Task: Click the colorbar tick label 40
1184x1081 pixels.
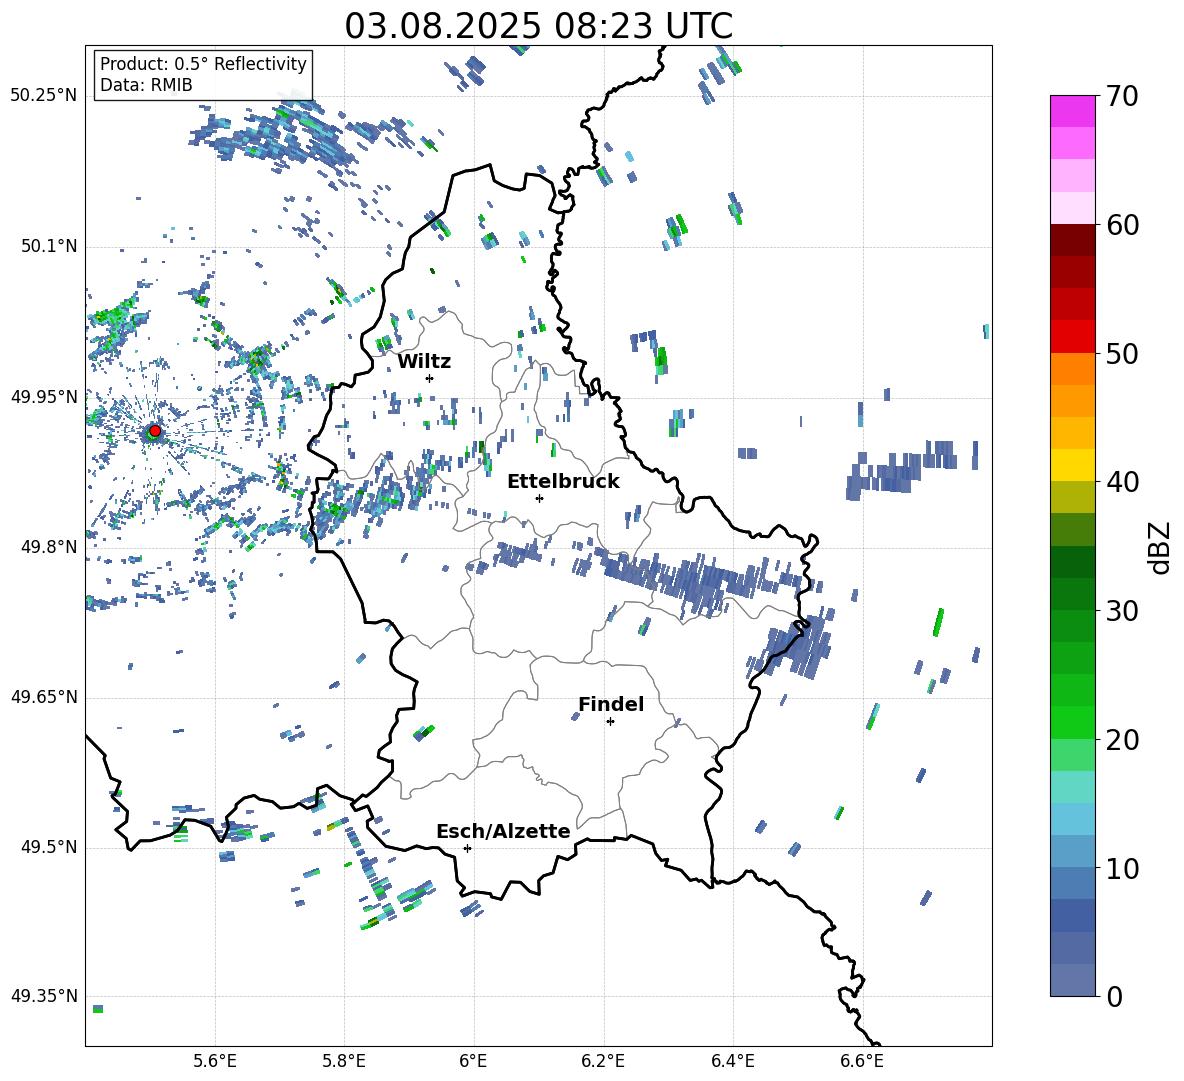Action: click(x=1122, y=482)
